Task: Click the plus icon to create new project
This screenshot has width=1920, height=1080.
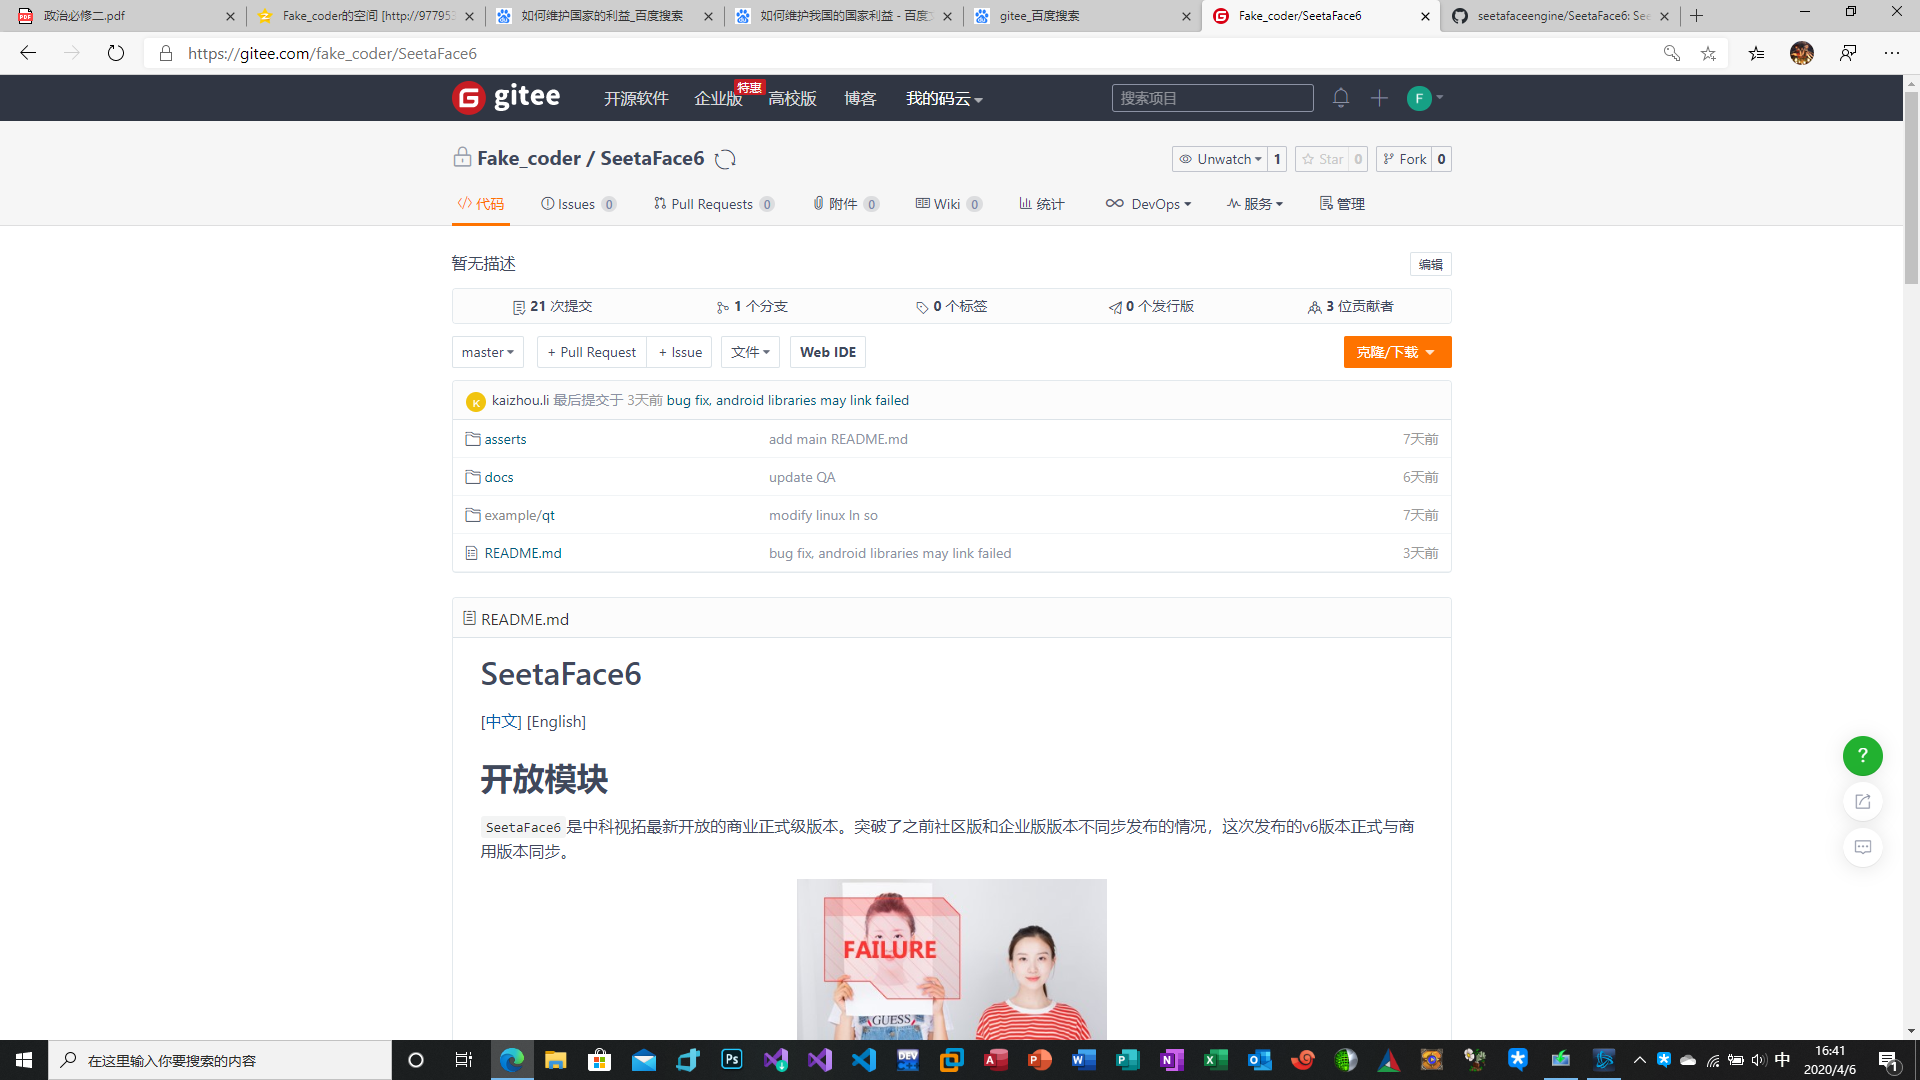Action: coord(1378,98)
